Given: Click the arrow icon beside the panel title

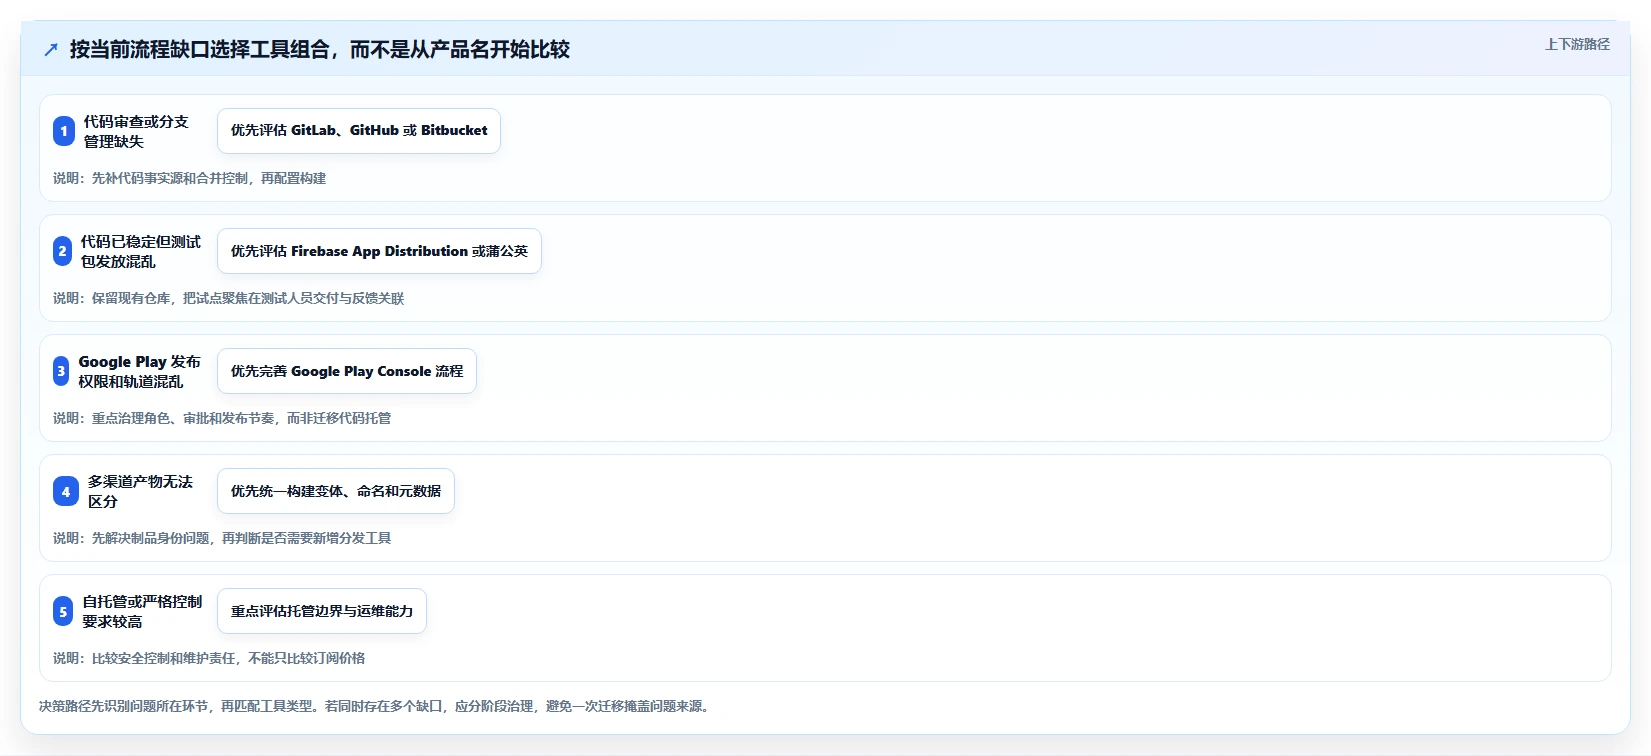Looking at the screenshot, I should click(x=51, y=50).
